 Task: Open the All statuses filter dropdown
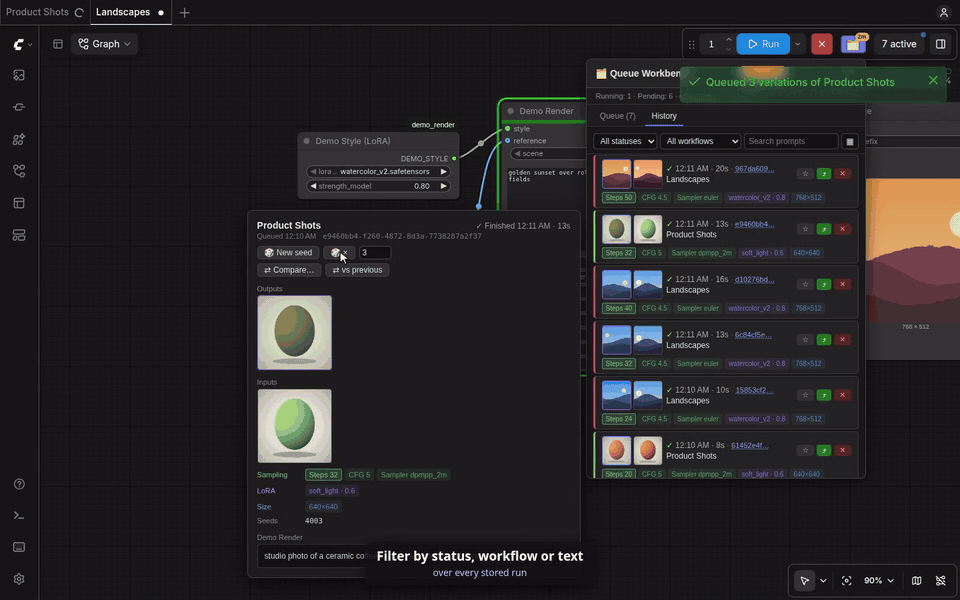[624, 141]
